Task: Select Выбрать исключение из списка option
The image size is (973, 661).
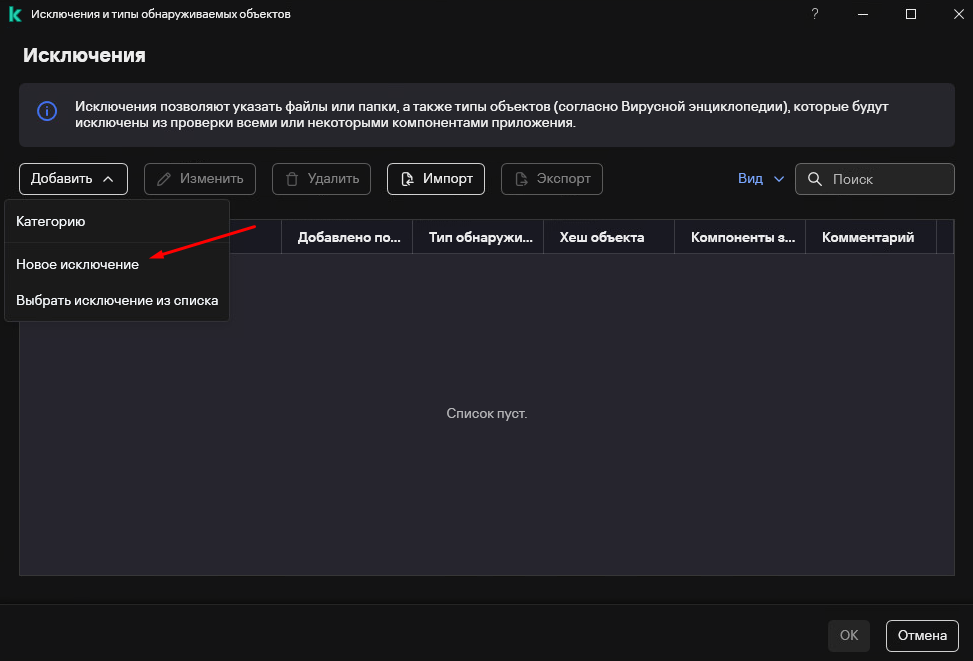Action: [x=117, y=300]
